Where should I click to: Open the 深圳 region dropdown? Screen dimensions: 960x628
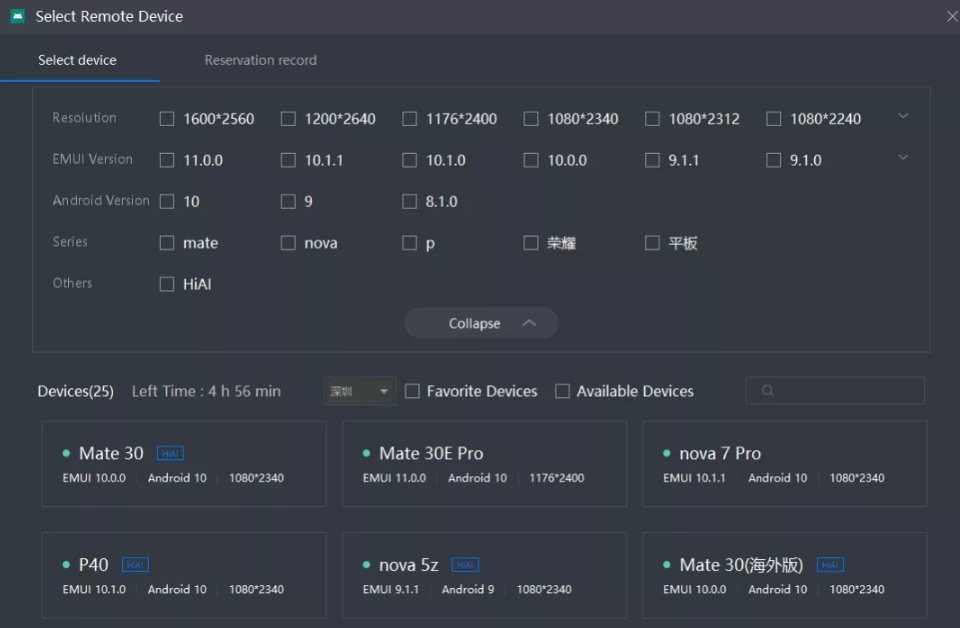[x=358, y=391]
